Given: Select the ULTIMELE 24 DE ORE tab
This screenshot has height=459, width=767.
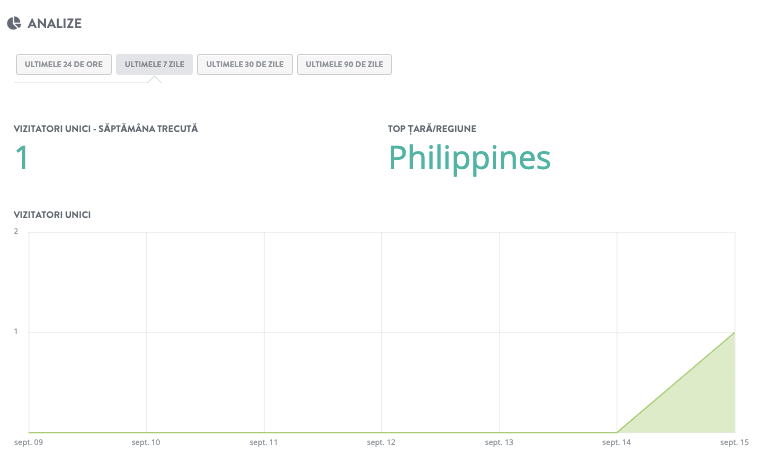Looking at the screenshot, I should pyautogui.click(x=63, y=64).
